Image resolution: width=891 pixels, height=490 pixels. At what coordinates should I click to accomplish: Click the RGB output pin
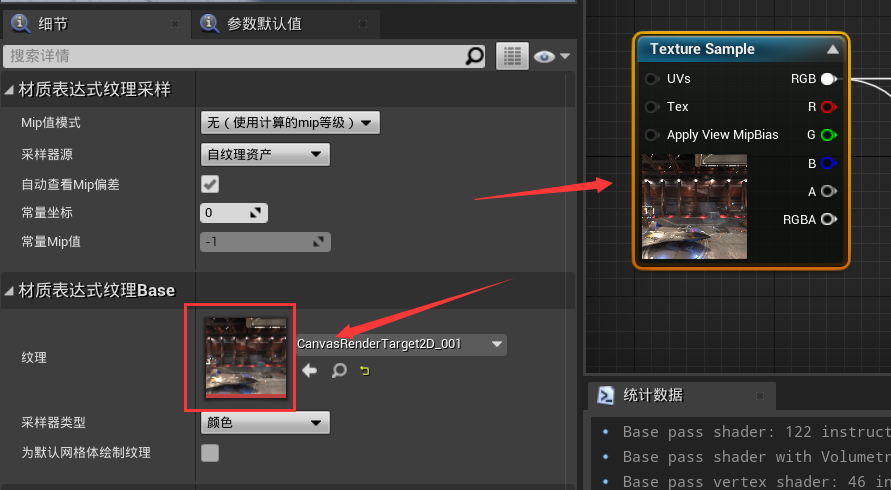[828, 79]
